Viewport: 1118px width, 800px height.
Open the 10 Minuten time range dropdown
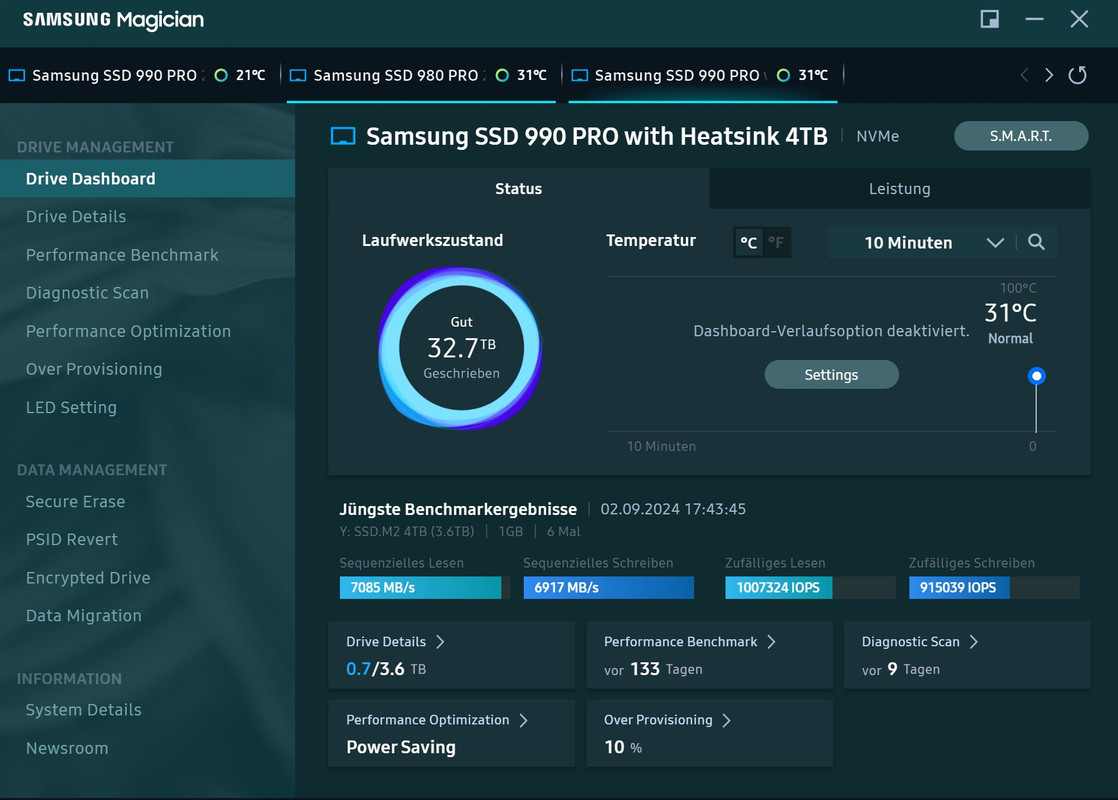[923, 242]
